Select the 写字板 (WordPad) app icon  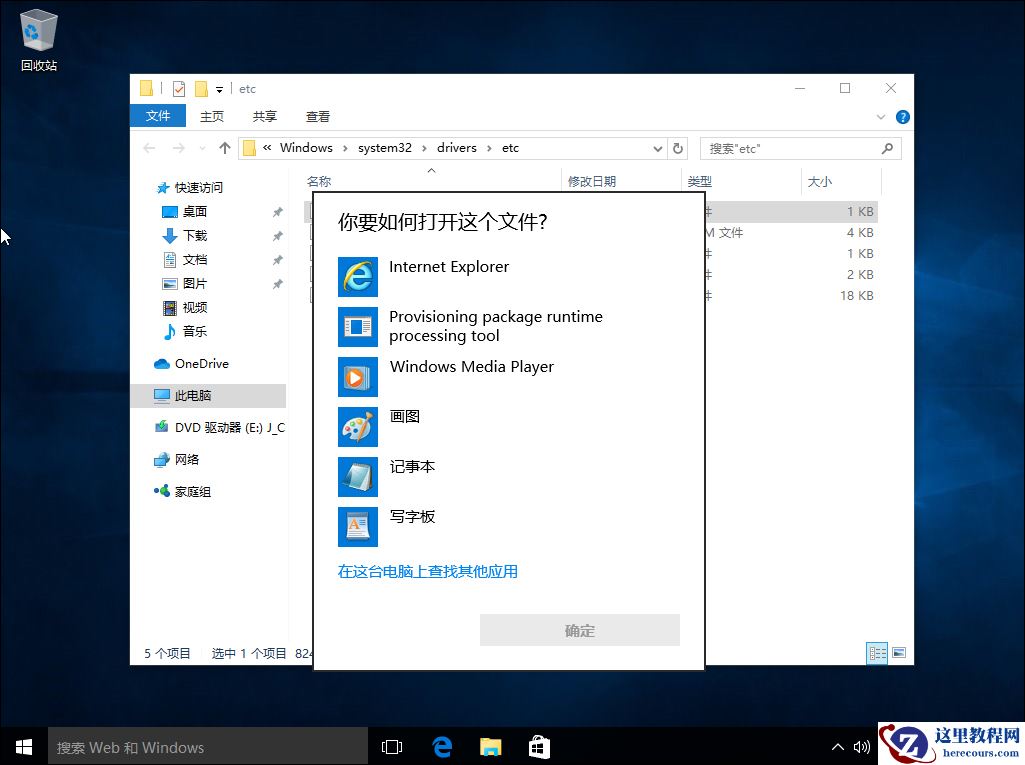pyautogui.click(x=357, y=527)
